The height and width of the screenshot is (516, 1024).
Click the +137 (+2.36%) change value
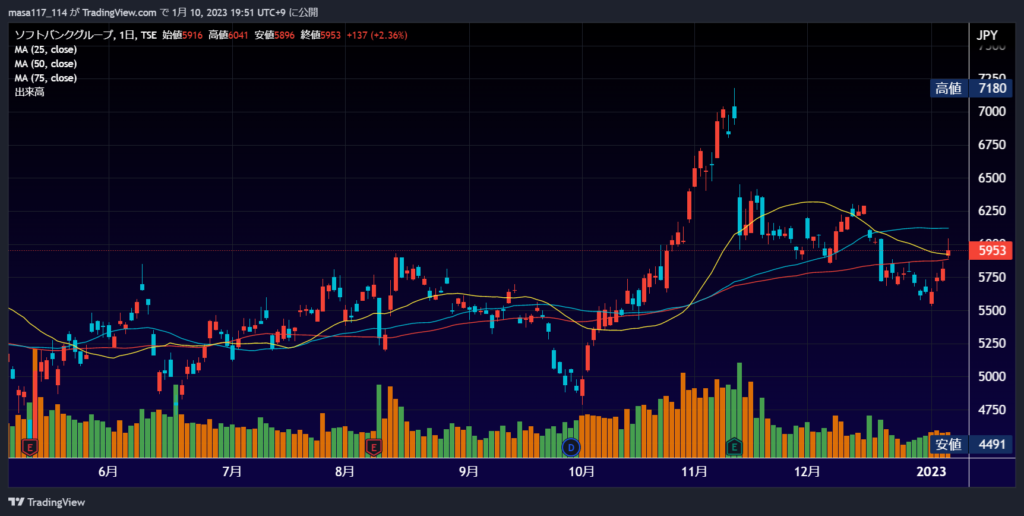click(377, 35)
